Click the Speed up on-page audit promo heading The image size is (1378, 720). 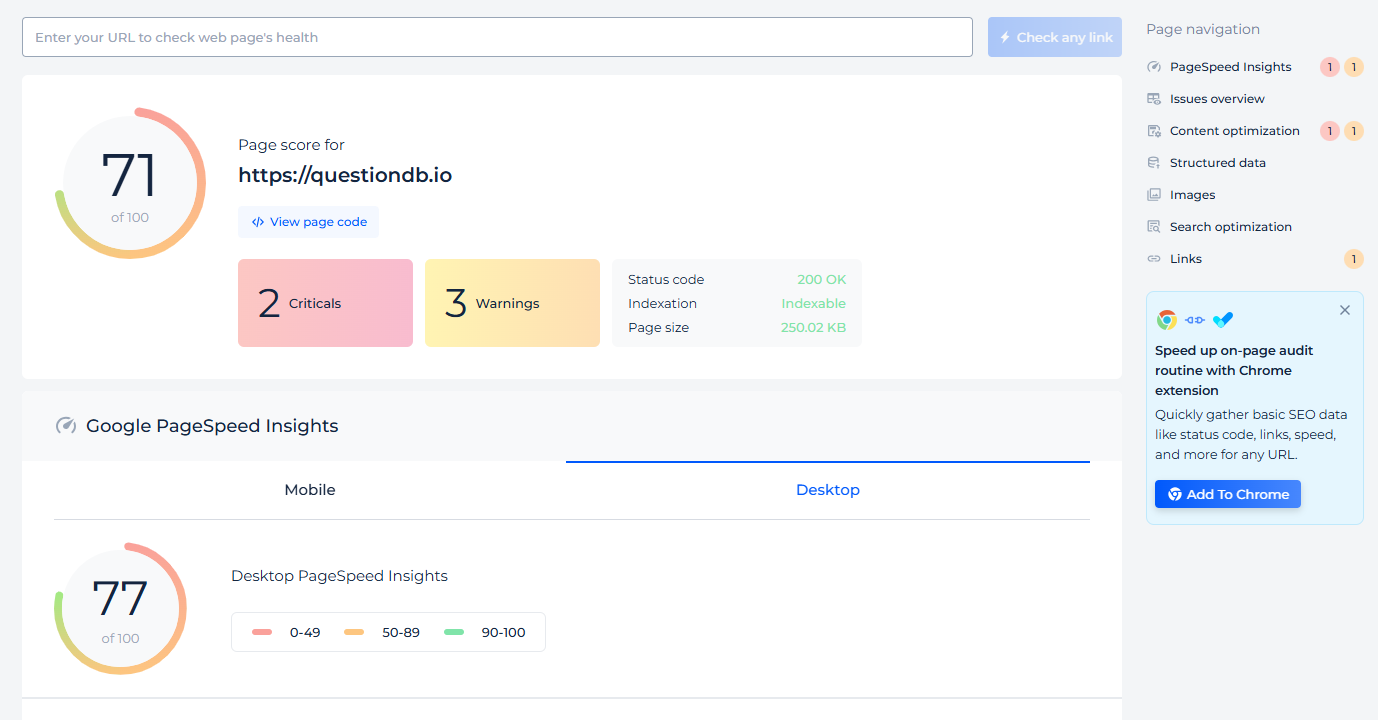point(1234,370)
